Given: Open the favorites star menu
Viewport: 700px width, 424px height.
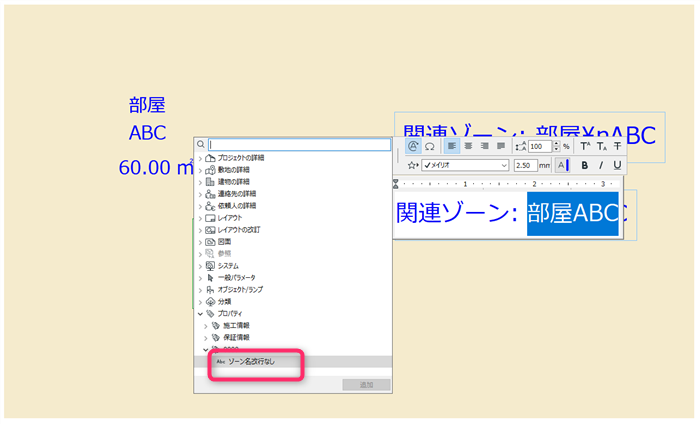Looking at the screenshot, I should (412, 166).
